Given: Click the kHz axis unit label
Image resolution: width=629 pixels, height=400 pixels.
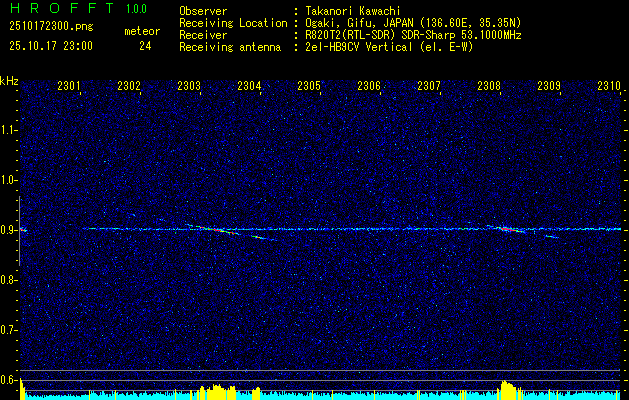Looking at the screenshot, I should pos(9,81).
